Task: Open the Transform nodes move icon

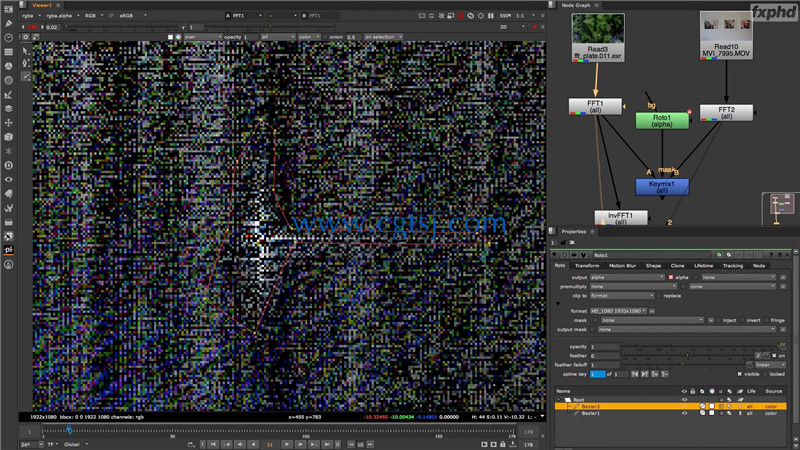Action: coord(8,123)
